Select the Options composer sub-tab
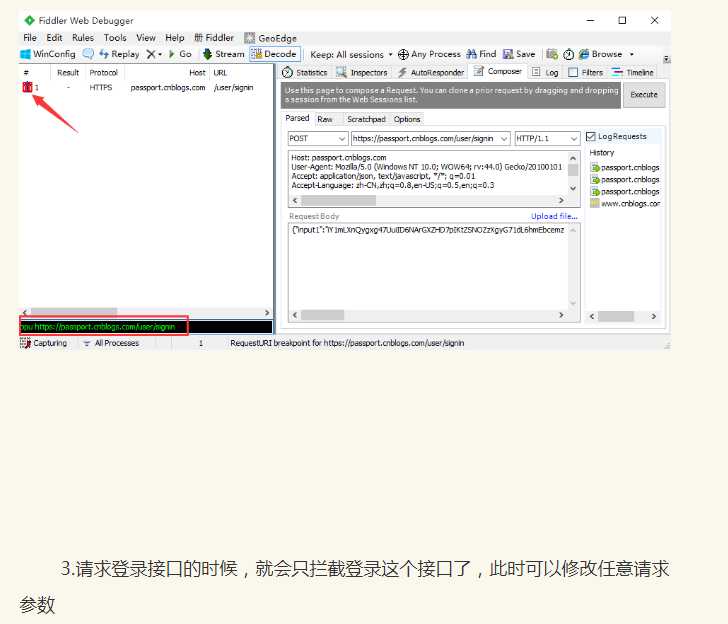The width and height of the screenshot is (728, 624). (x=407, y=119)
